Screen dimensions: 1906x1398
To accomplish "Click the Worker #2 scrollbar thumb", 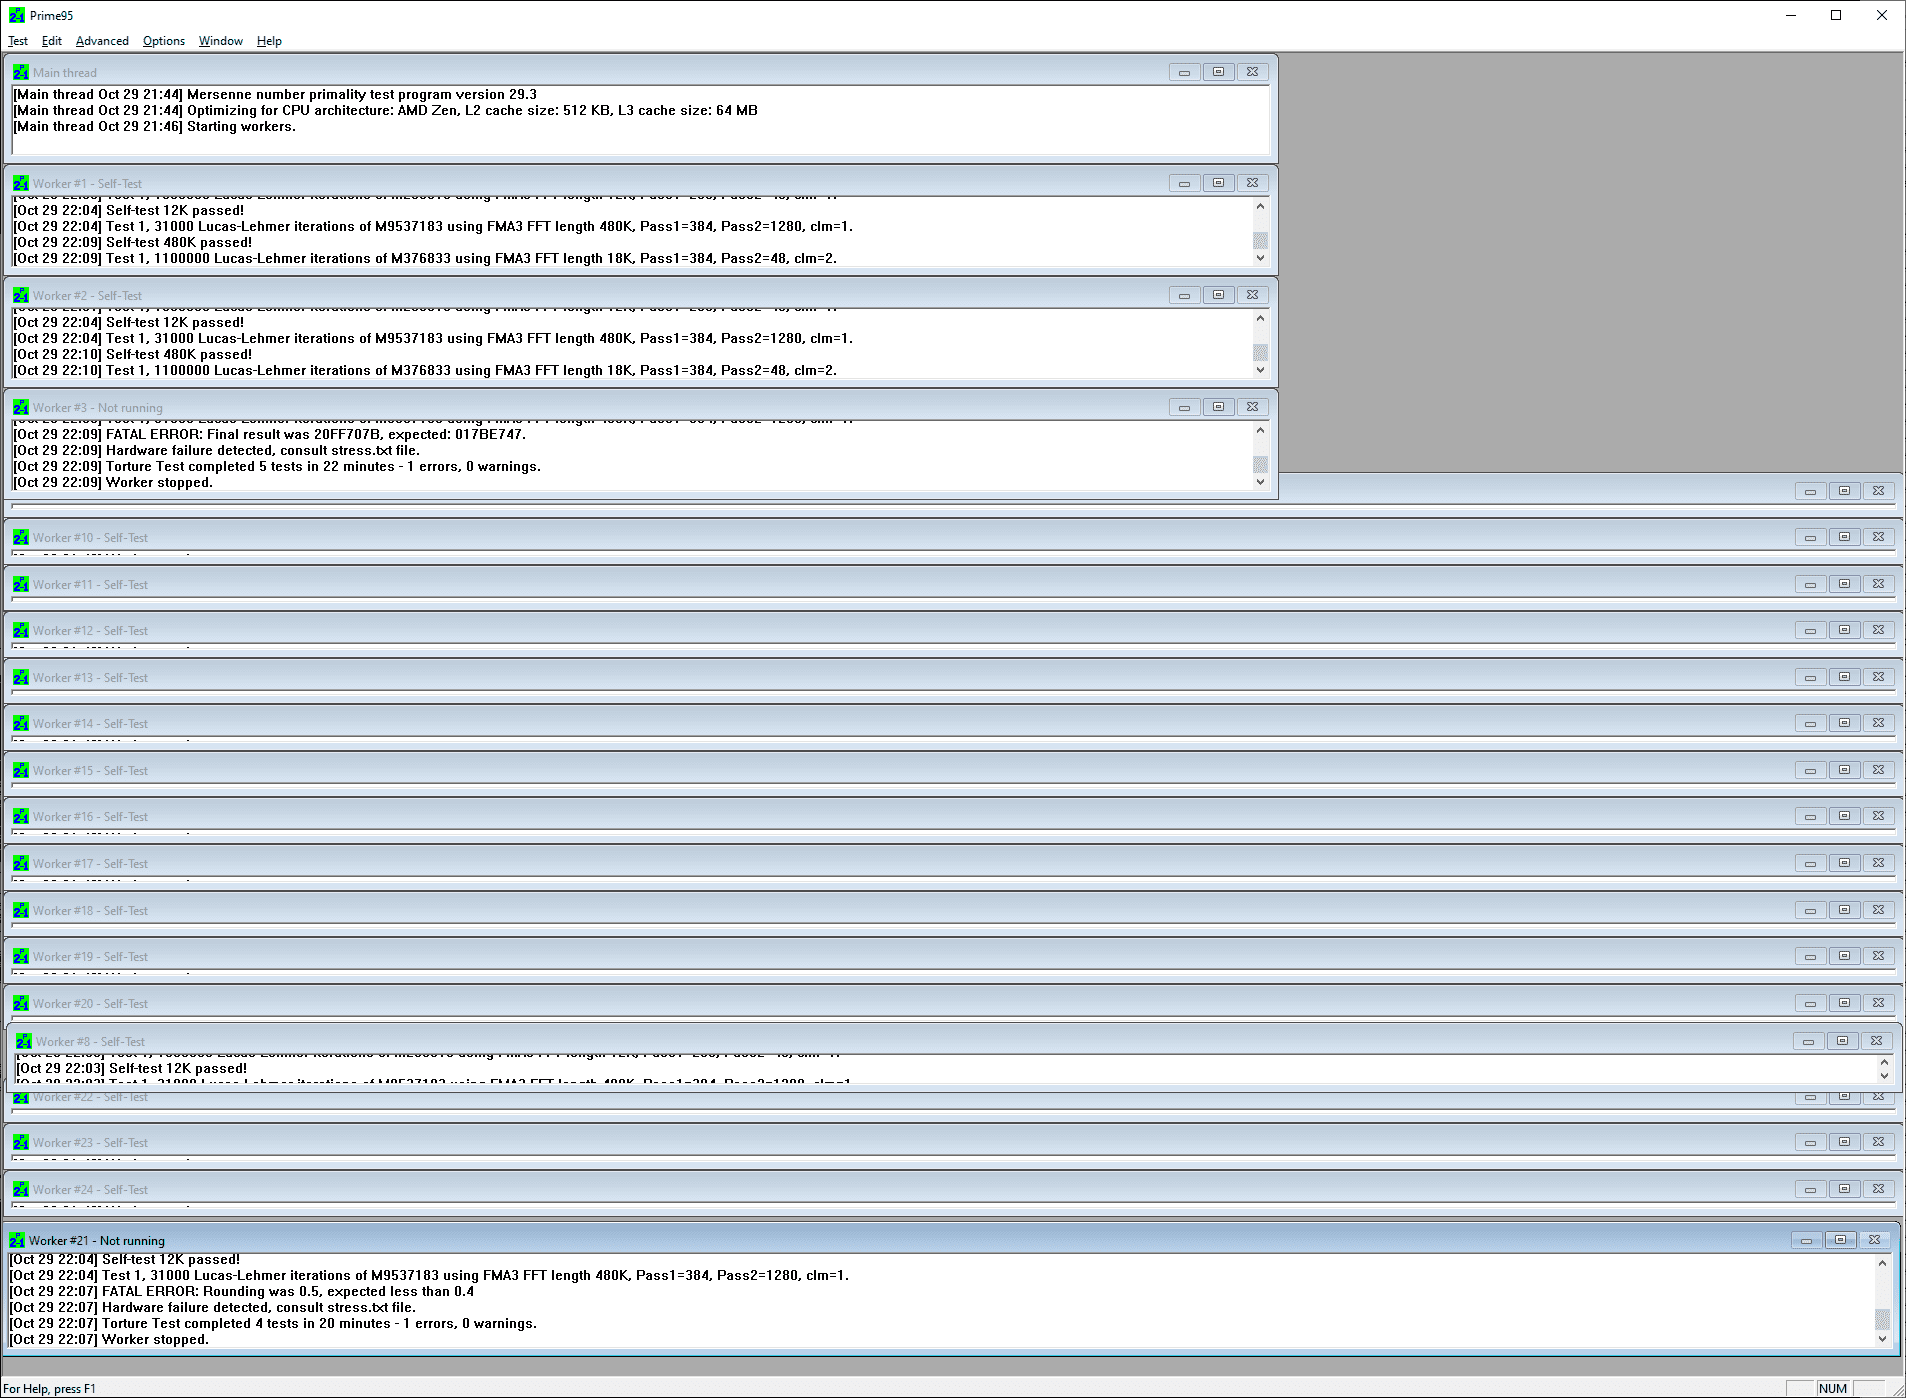I will point(1260,353).
